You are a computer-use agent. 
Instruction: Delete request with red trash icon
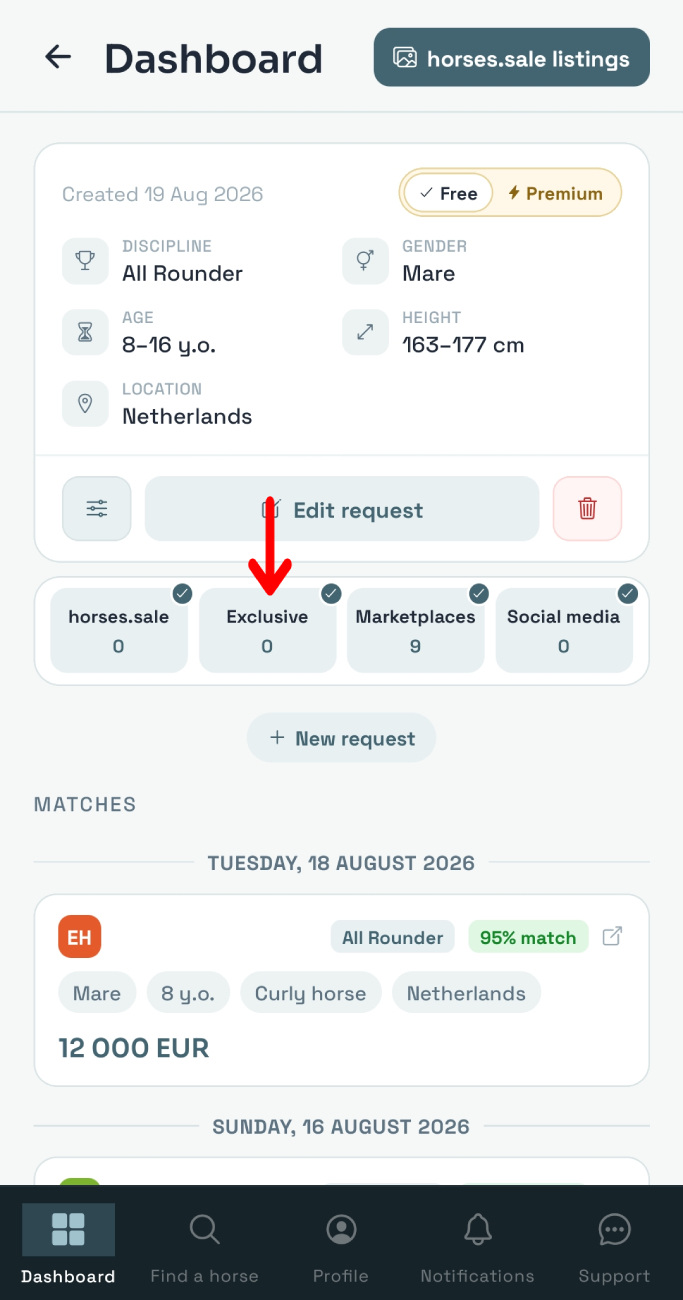coord(587,509)
